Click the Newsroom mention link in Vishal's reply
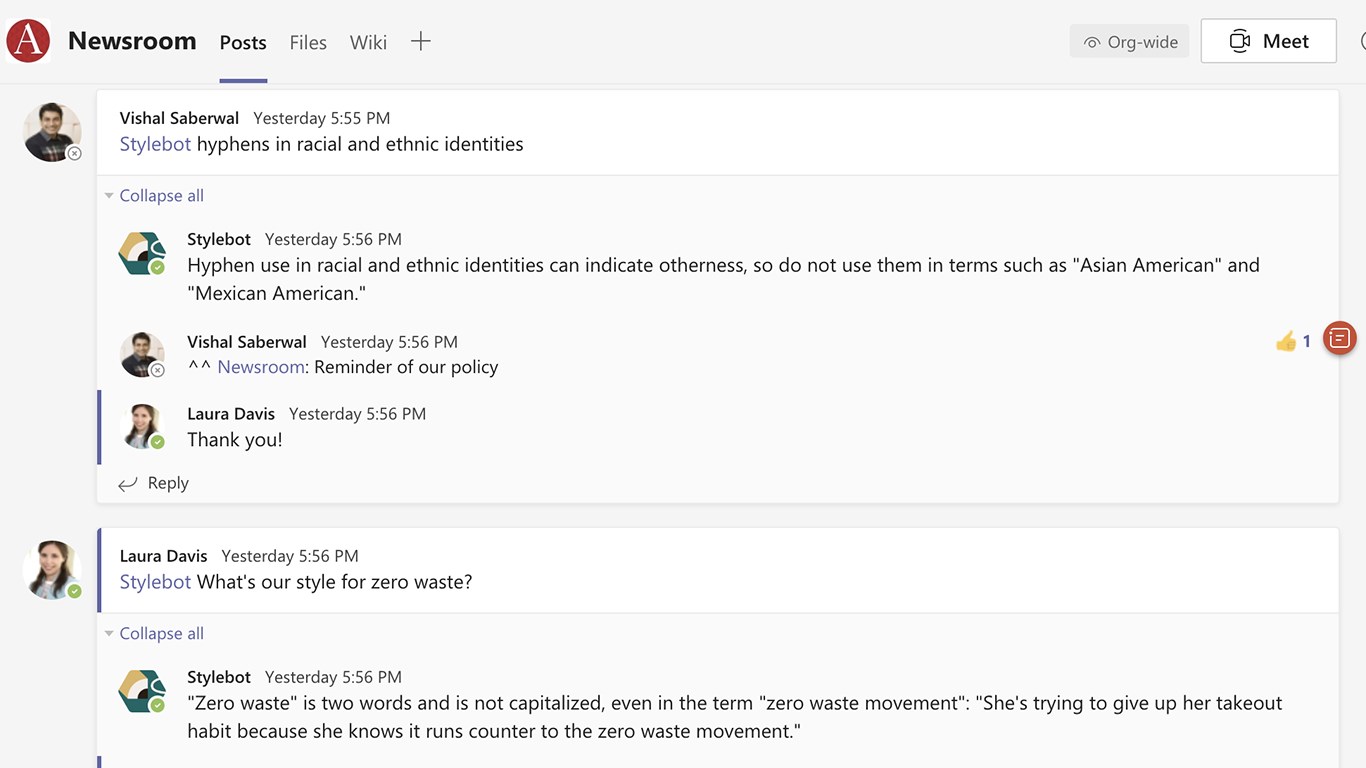 pos(260,367)
